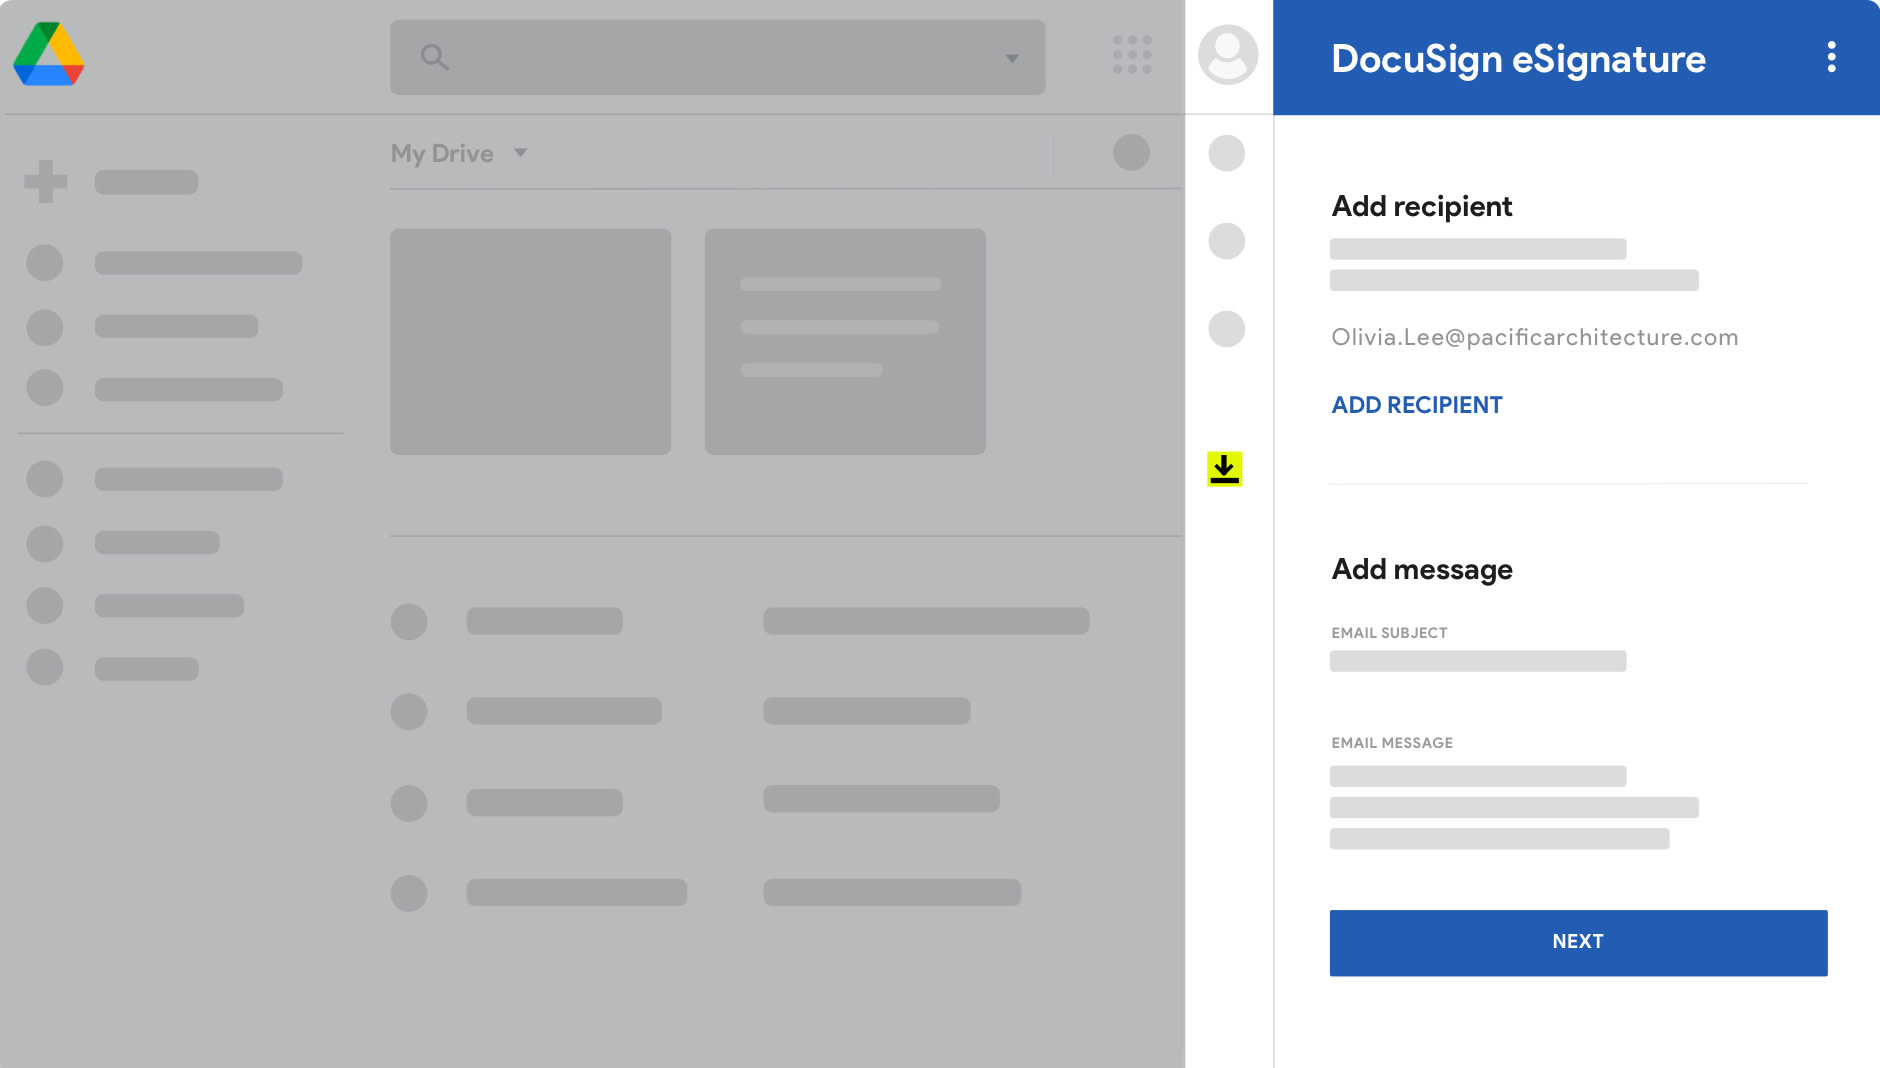Click the New plus icon in Drive sidebar

(x=44, y=181)
